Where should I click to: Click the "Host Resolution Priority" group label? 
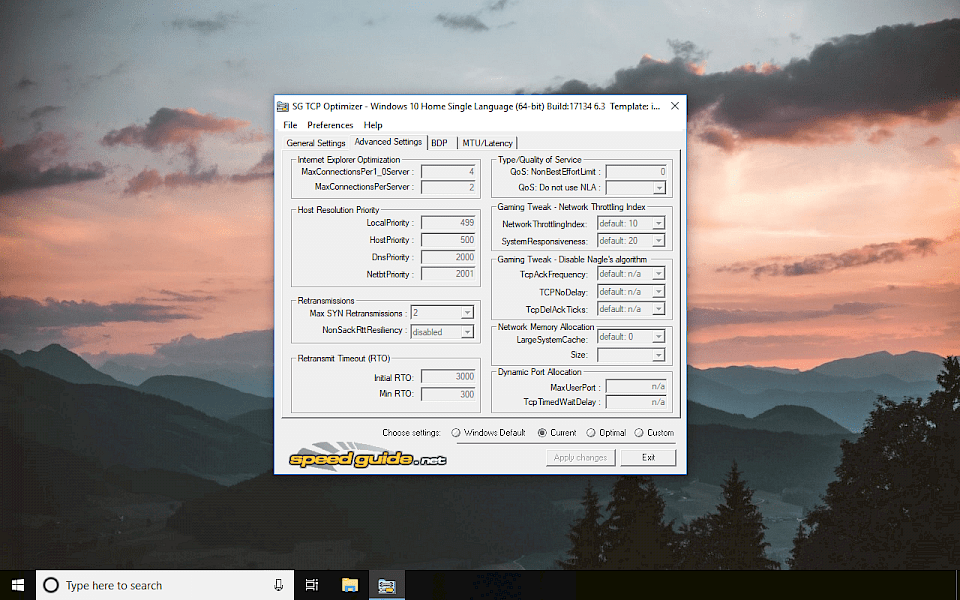pos(338,209)
